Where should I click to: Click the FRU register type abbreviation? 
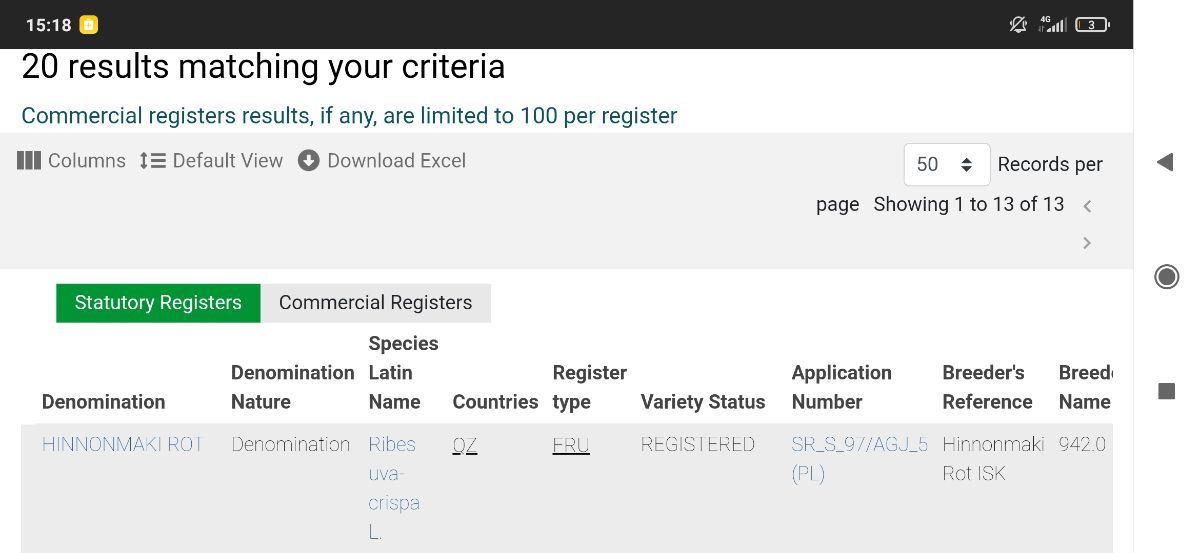coord(571,445)
